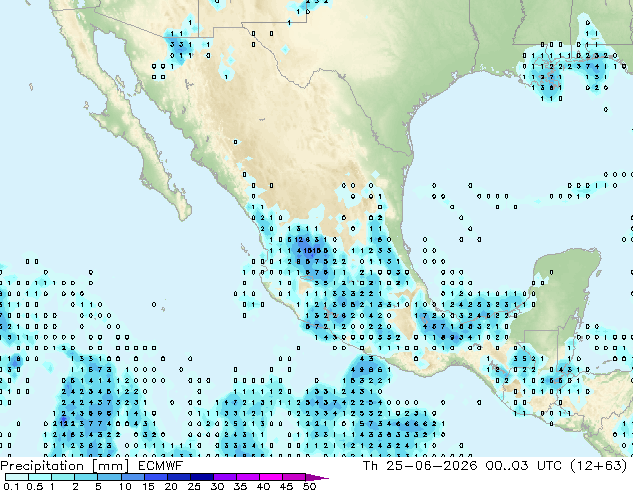Select the 40–45 mm magenta legend swatch

click(x=271, y=477)
